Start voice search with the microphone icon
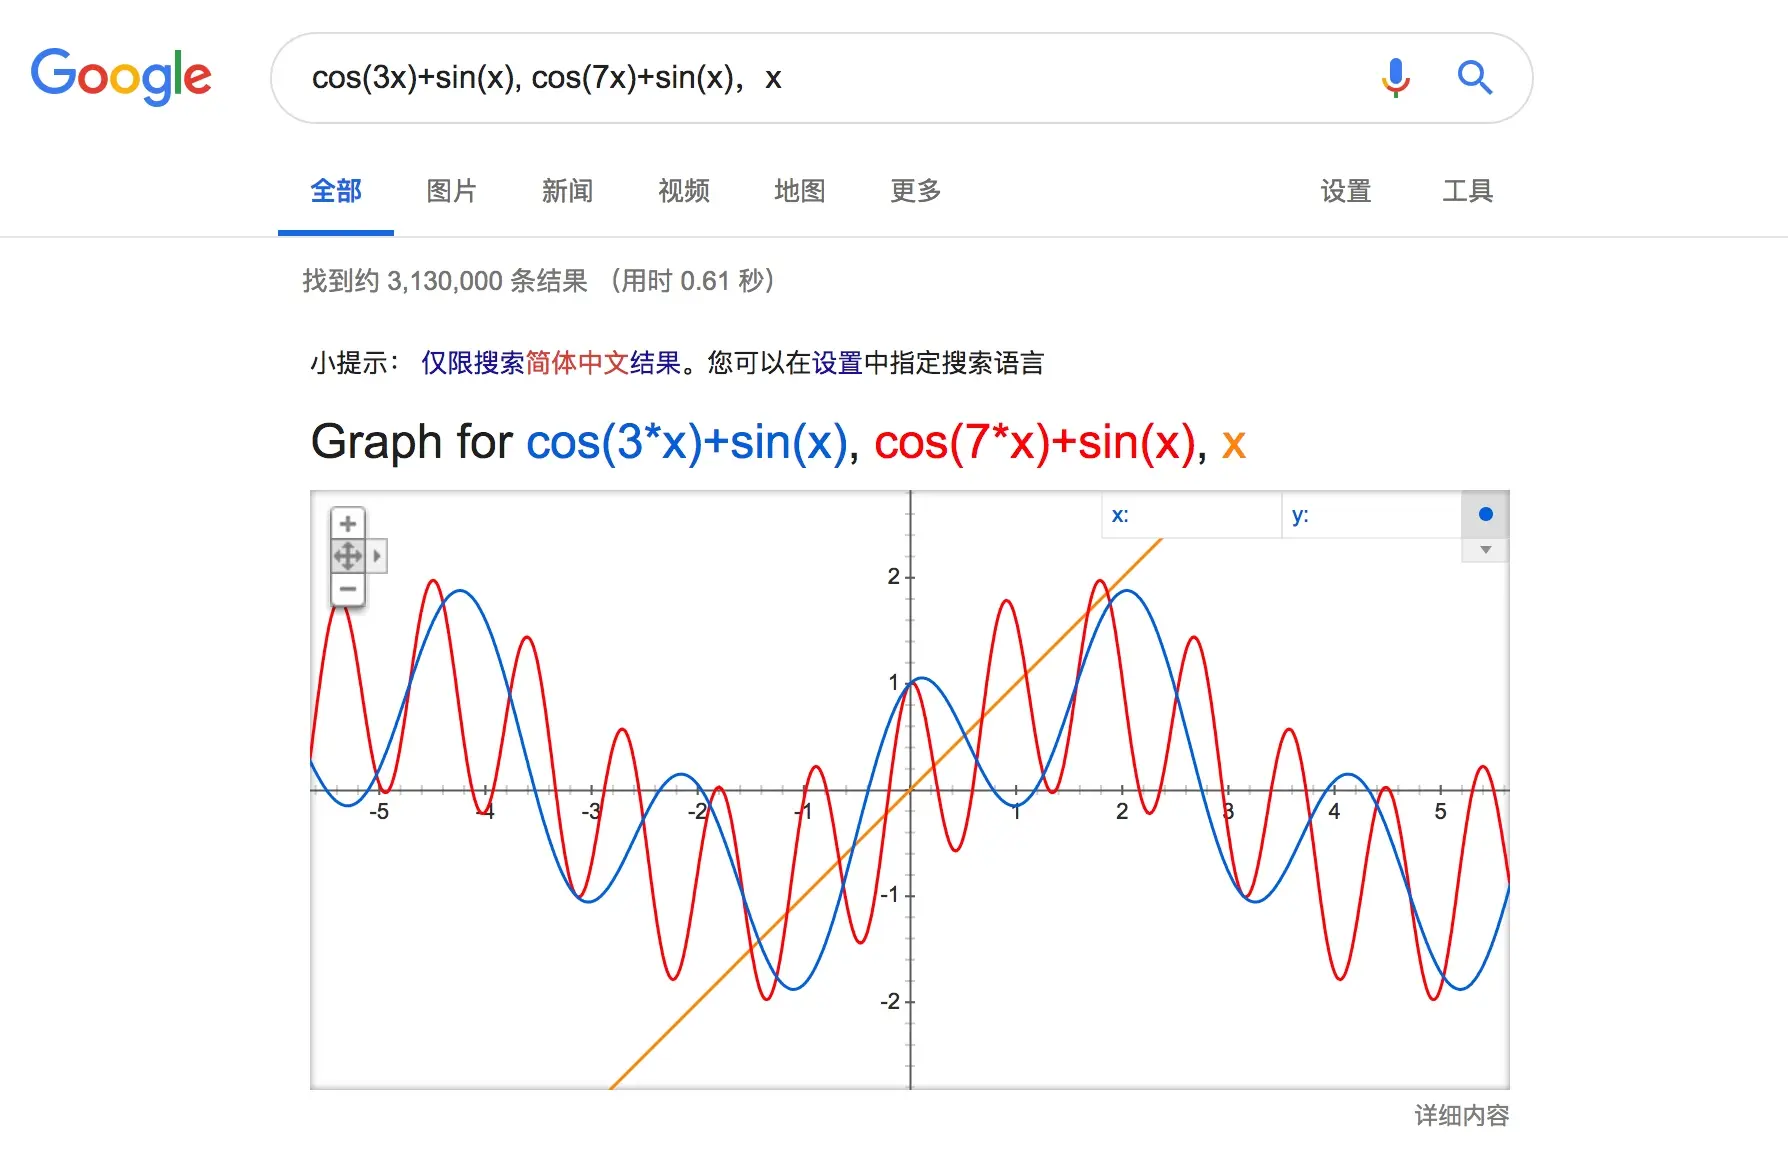 pyautogui.click(x=1395, y=77)
